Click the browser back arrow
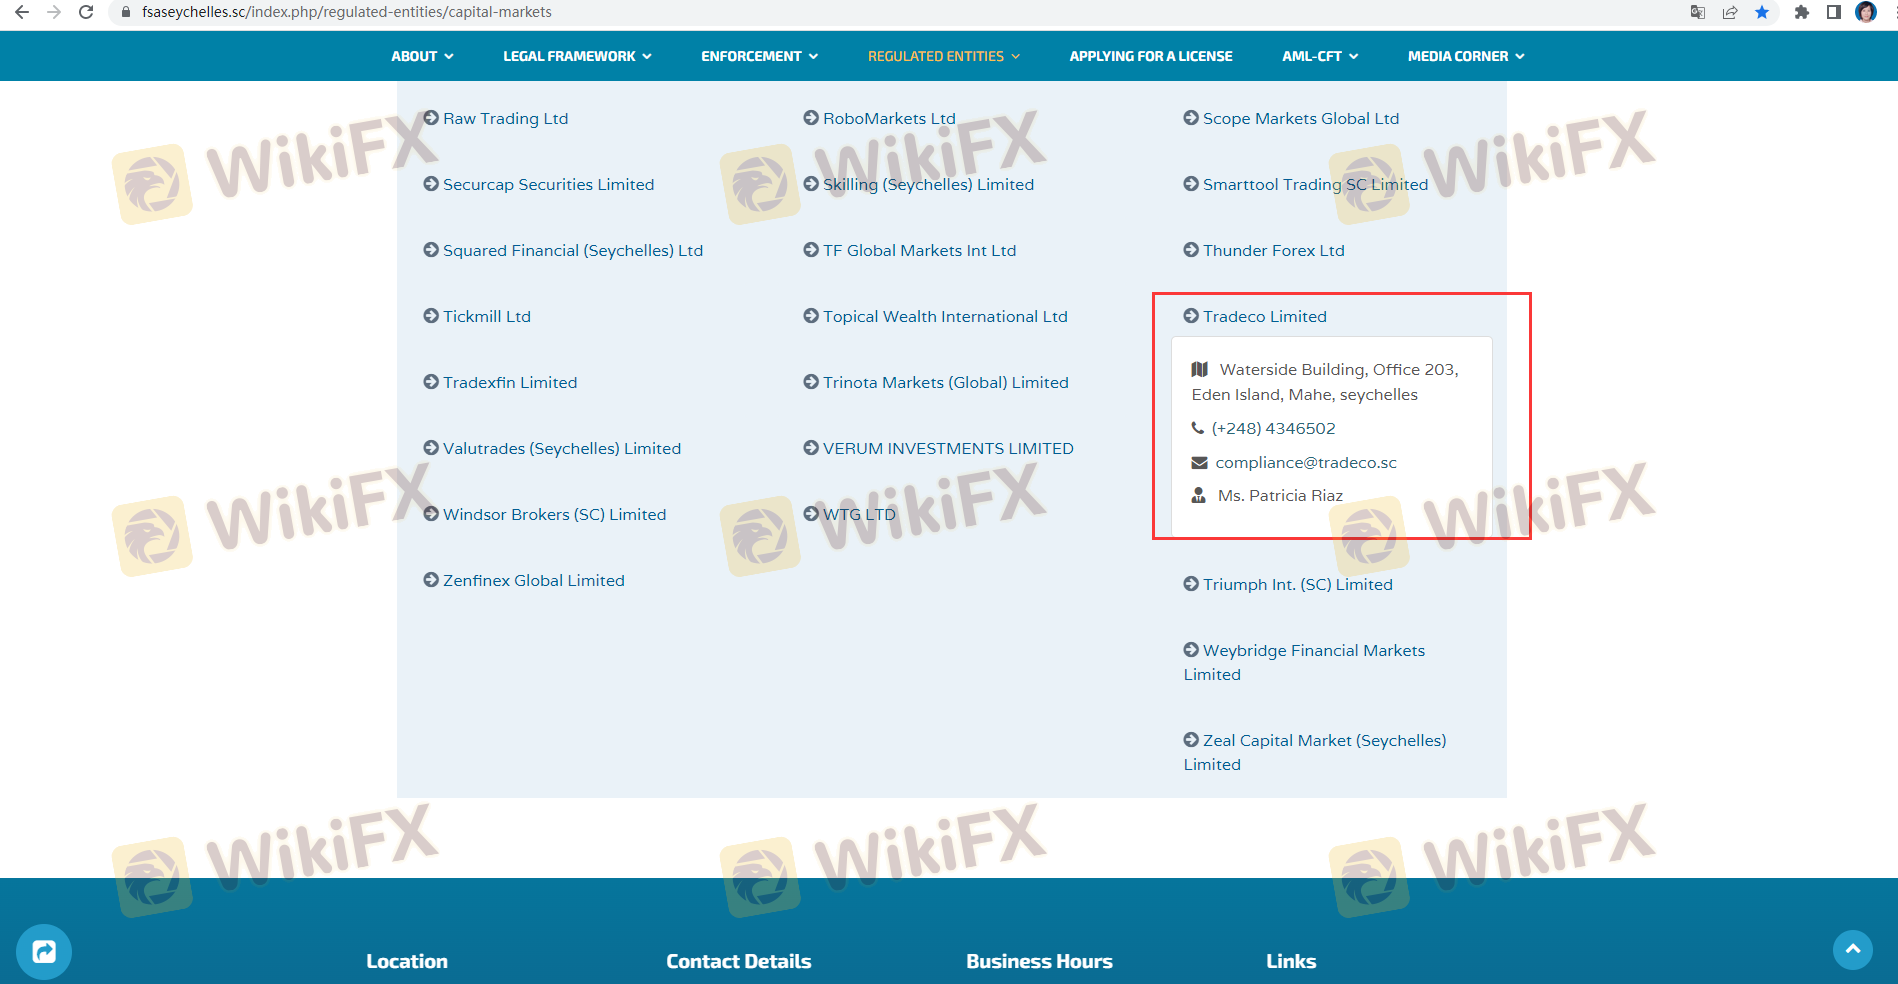This screenshot has width=1898, height=984. coord(22,12)
